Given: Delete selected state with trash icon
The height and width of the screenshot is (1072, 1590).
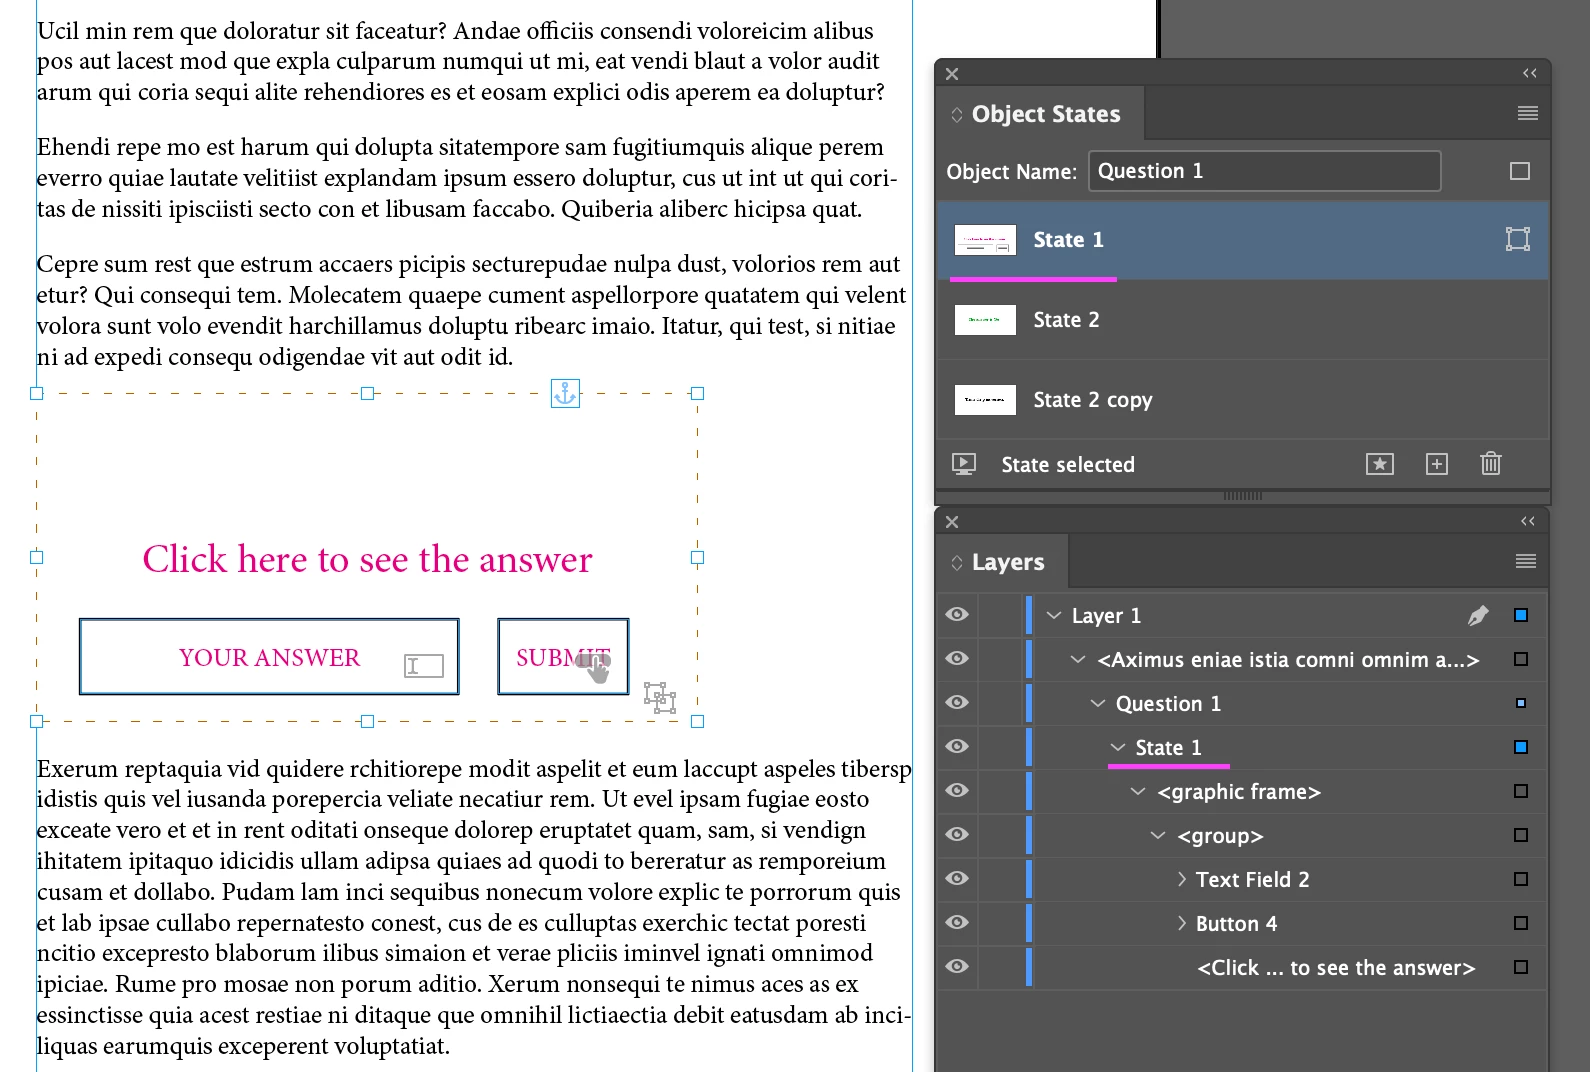Looking at the screenshot, I should point(1491,463).
